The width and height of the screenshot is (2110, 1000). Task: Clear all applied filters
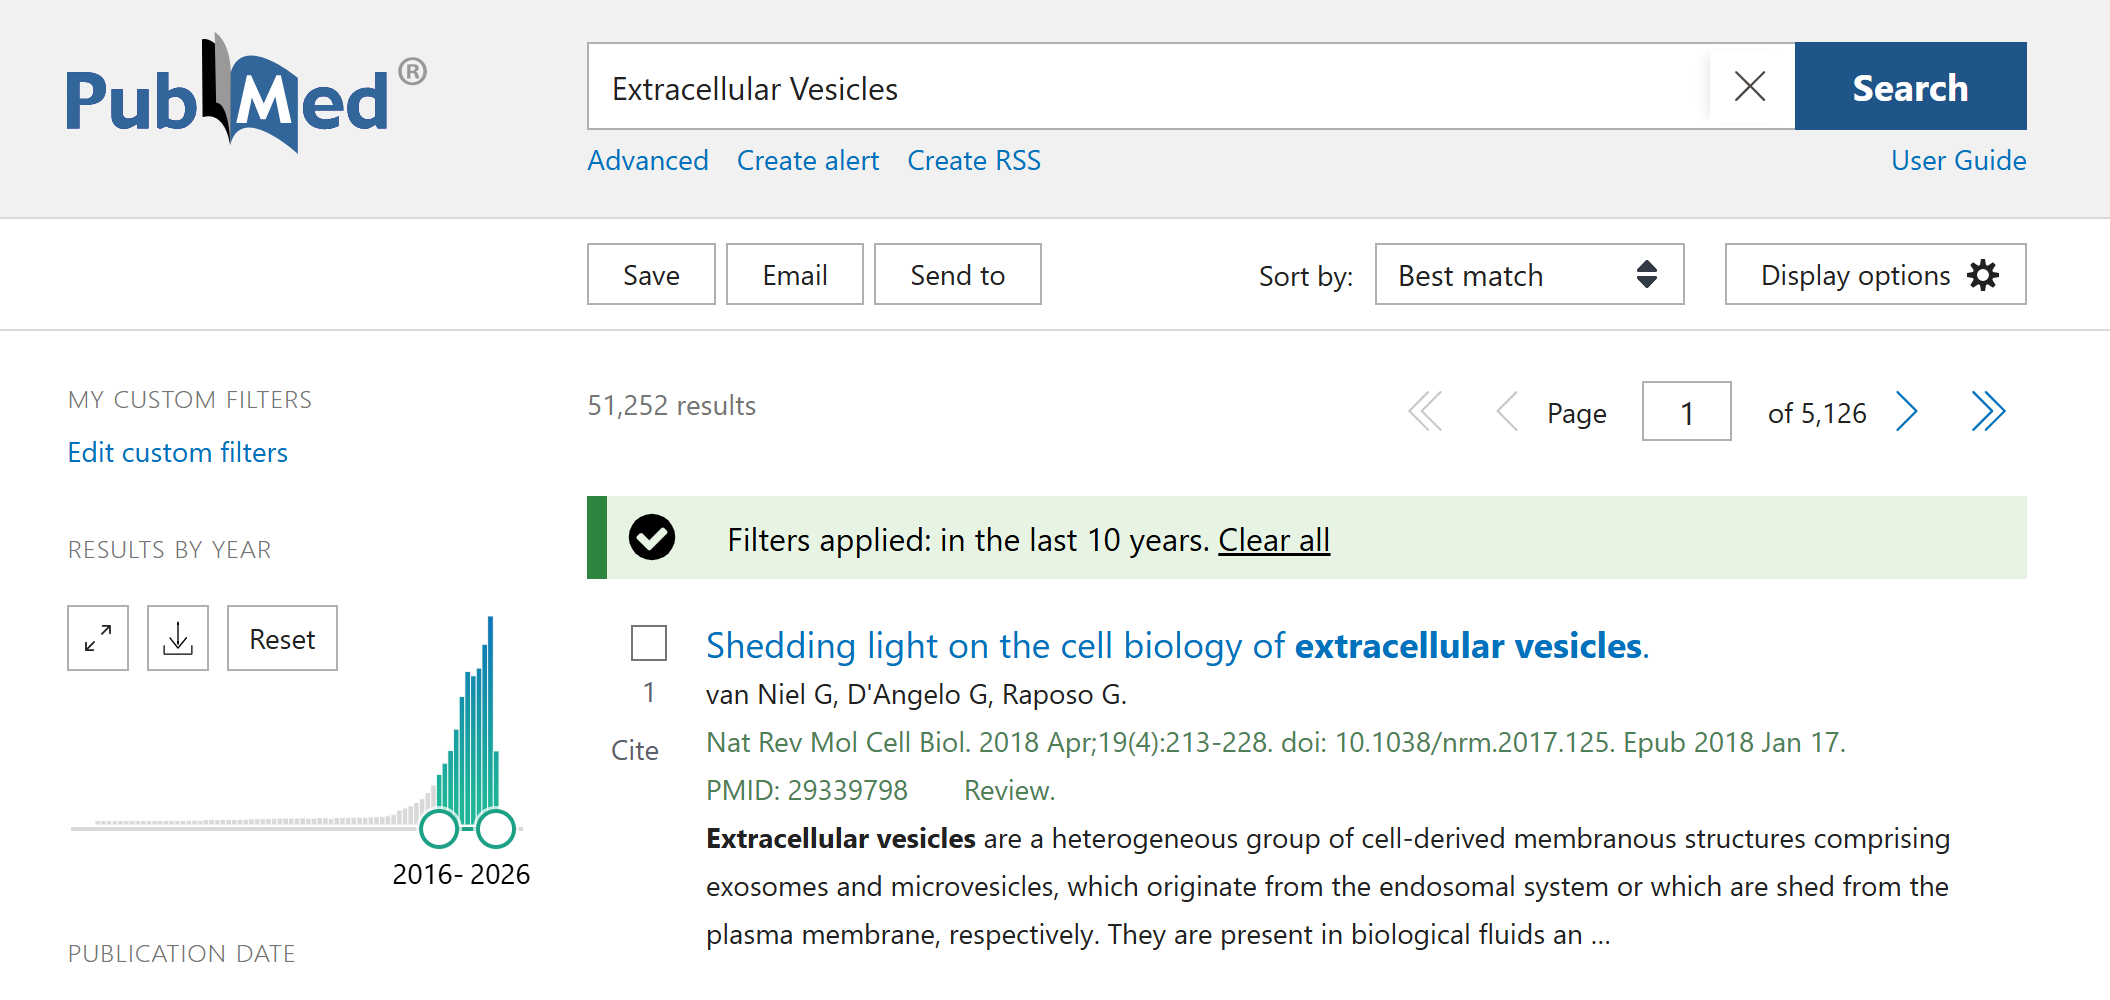[1273, 540]
